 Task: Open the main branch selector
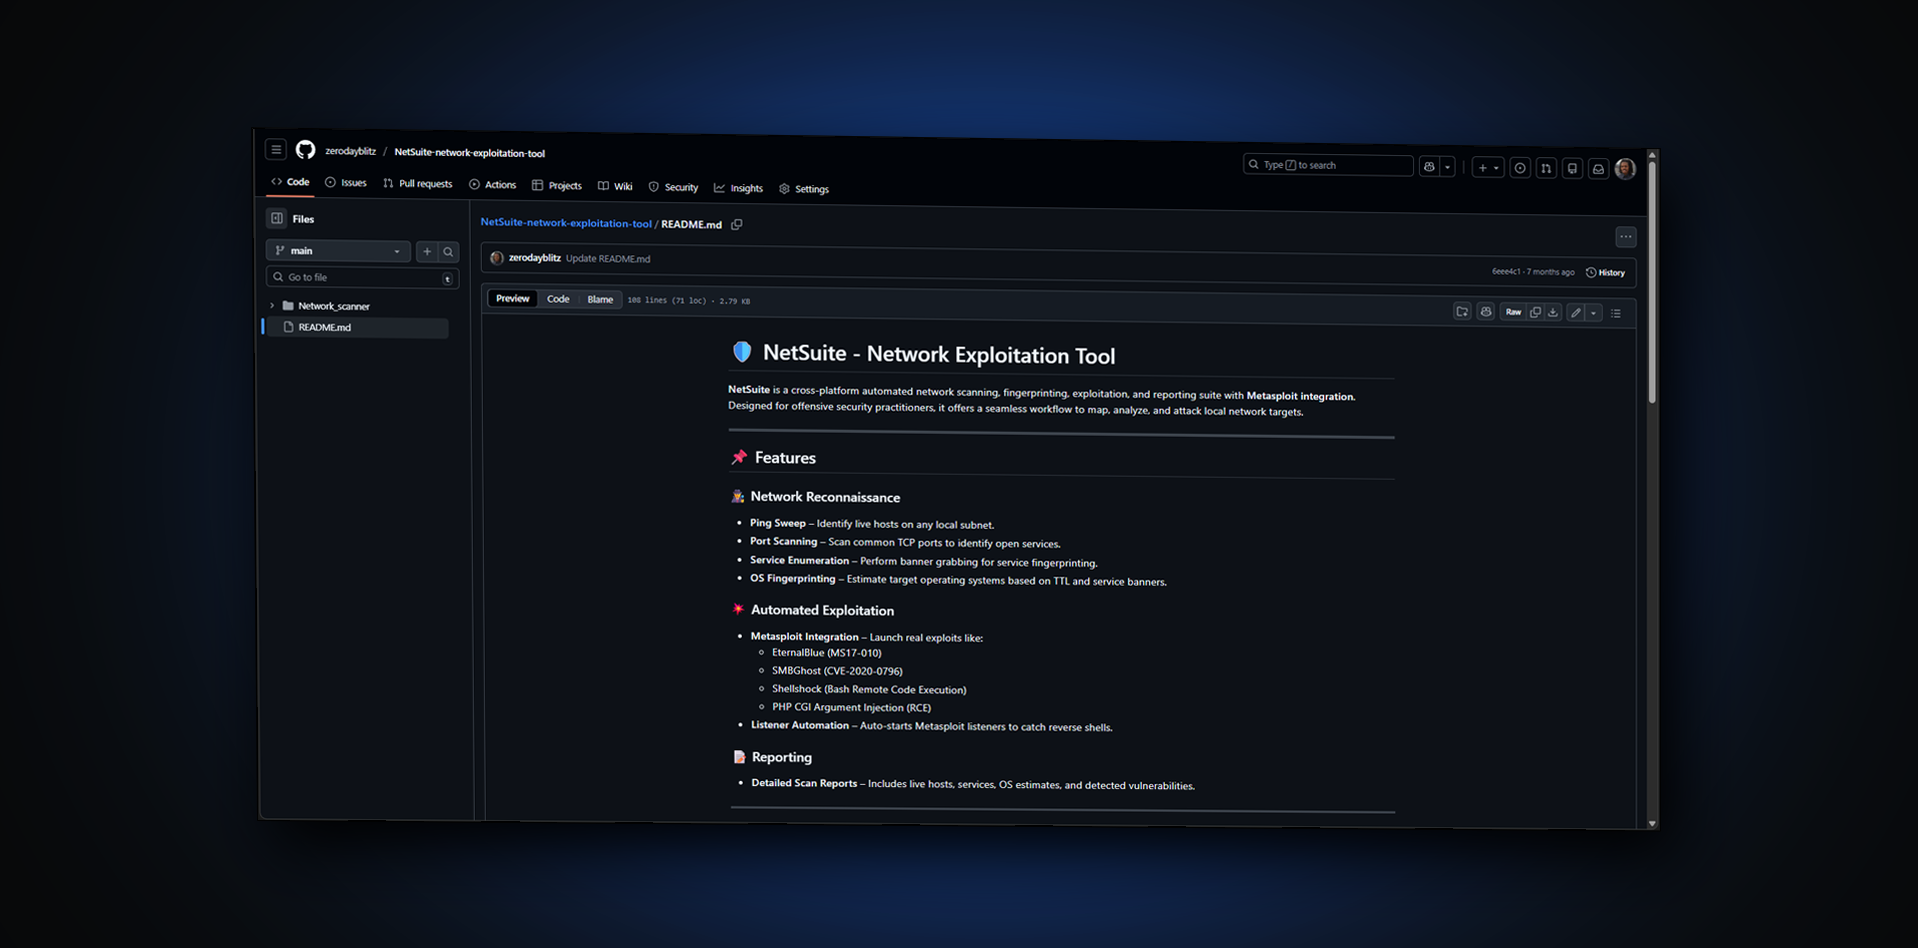[x=337, y=250]
